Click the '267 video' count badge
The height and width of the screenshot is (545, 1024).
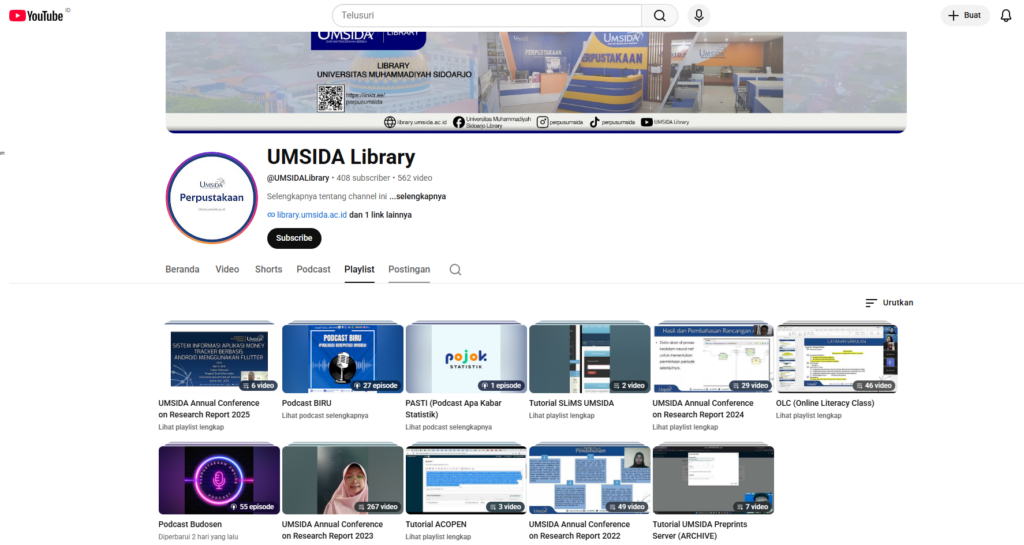pyautogui.click(x=377, y=506)
